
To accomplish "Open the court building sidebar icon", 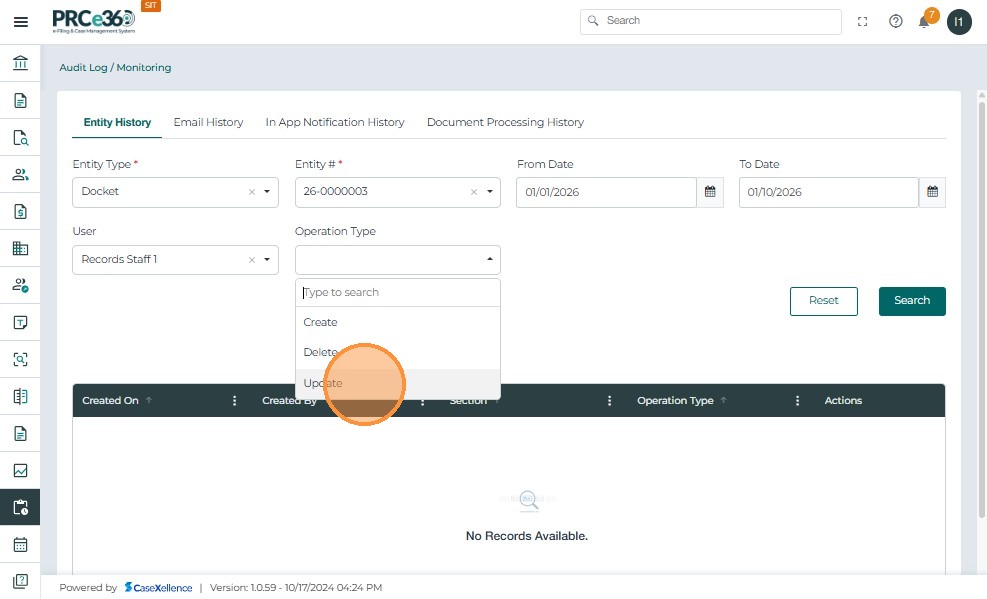I will pyautogui.click(x=20, y=63).
